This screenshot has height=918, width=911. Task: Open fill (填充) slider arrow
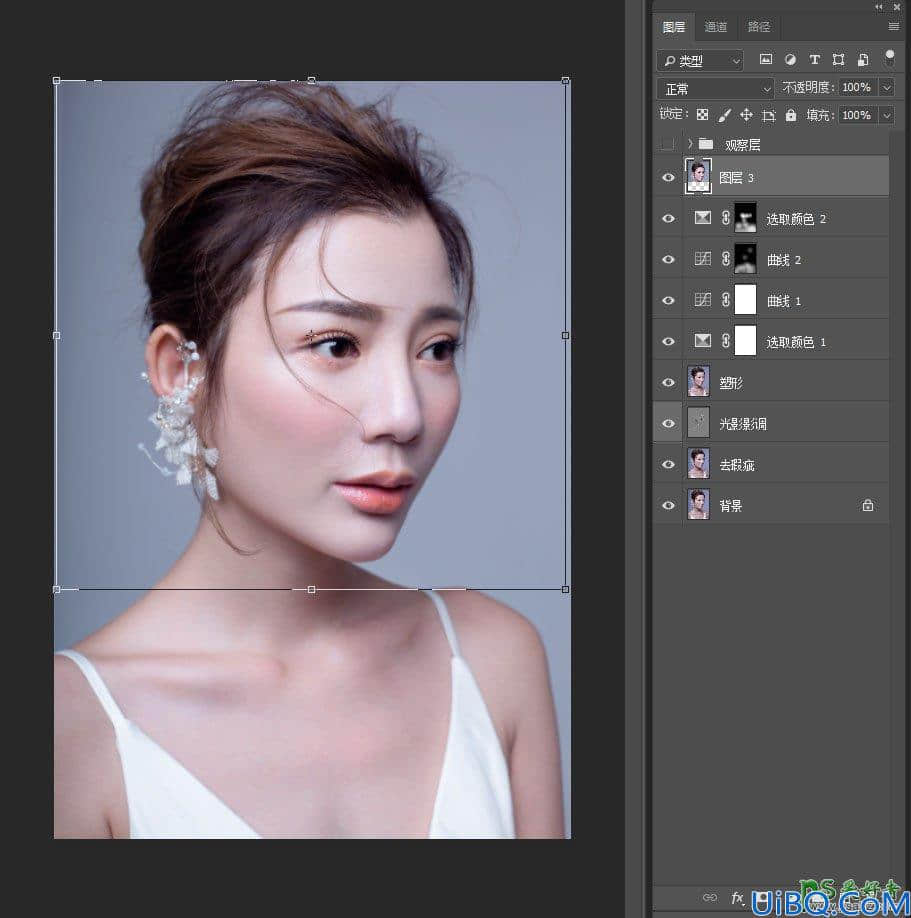[887, 115]
